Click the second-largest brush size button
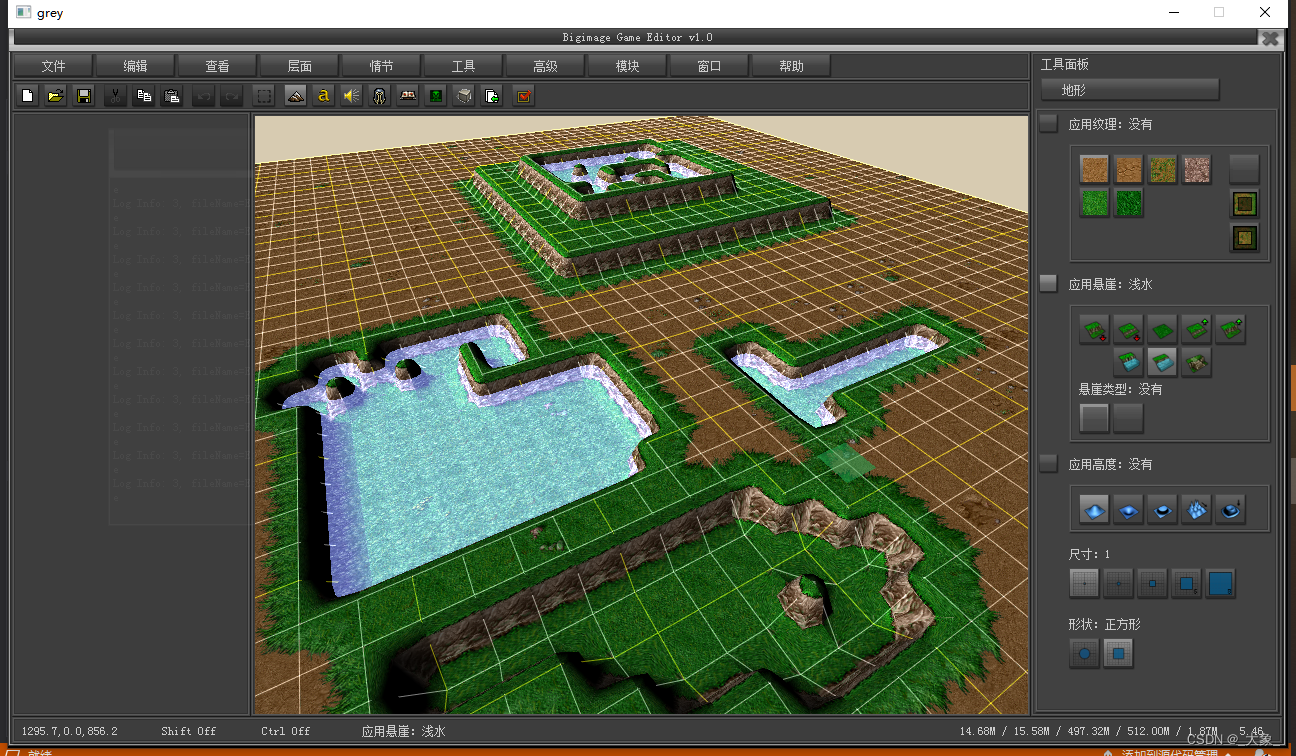 pyautogui.click(x=1186, y=583)
